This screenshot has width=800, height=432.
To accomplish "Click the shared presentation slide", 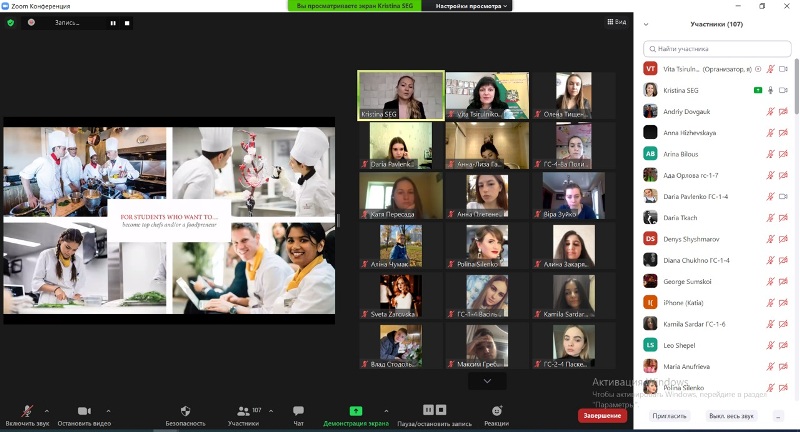I will 169,220.
